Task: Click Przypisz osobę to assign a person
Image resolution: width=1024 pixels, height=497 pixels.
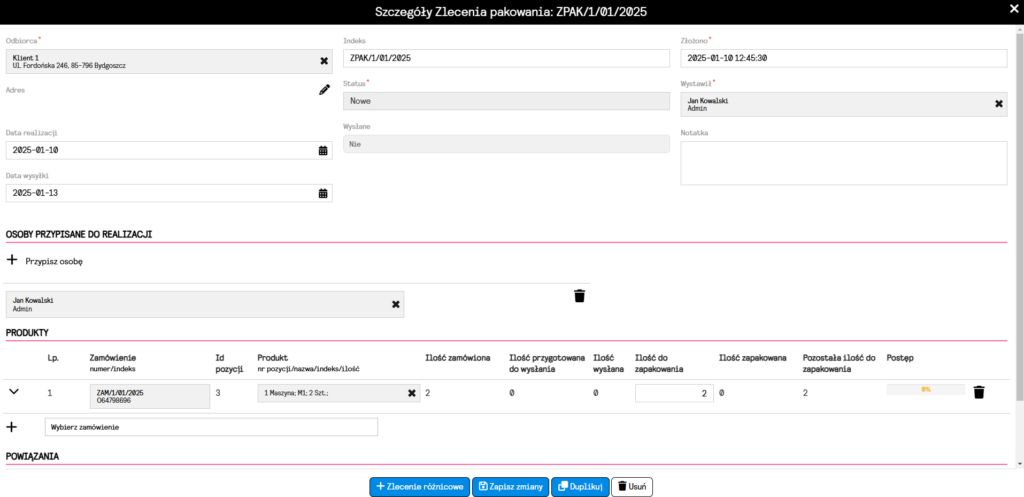Action: click(45, 260)
